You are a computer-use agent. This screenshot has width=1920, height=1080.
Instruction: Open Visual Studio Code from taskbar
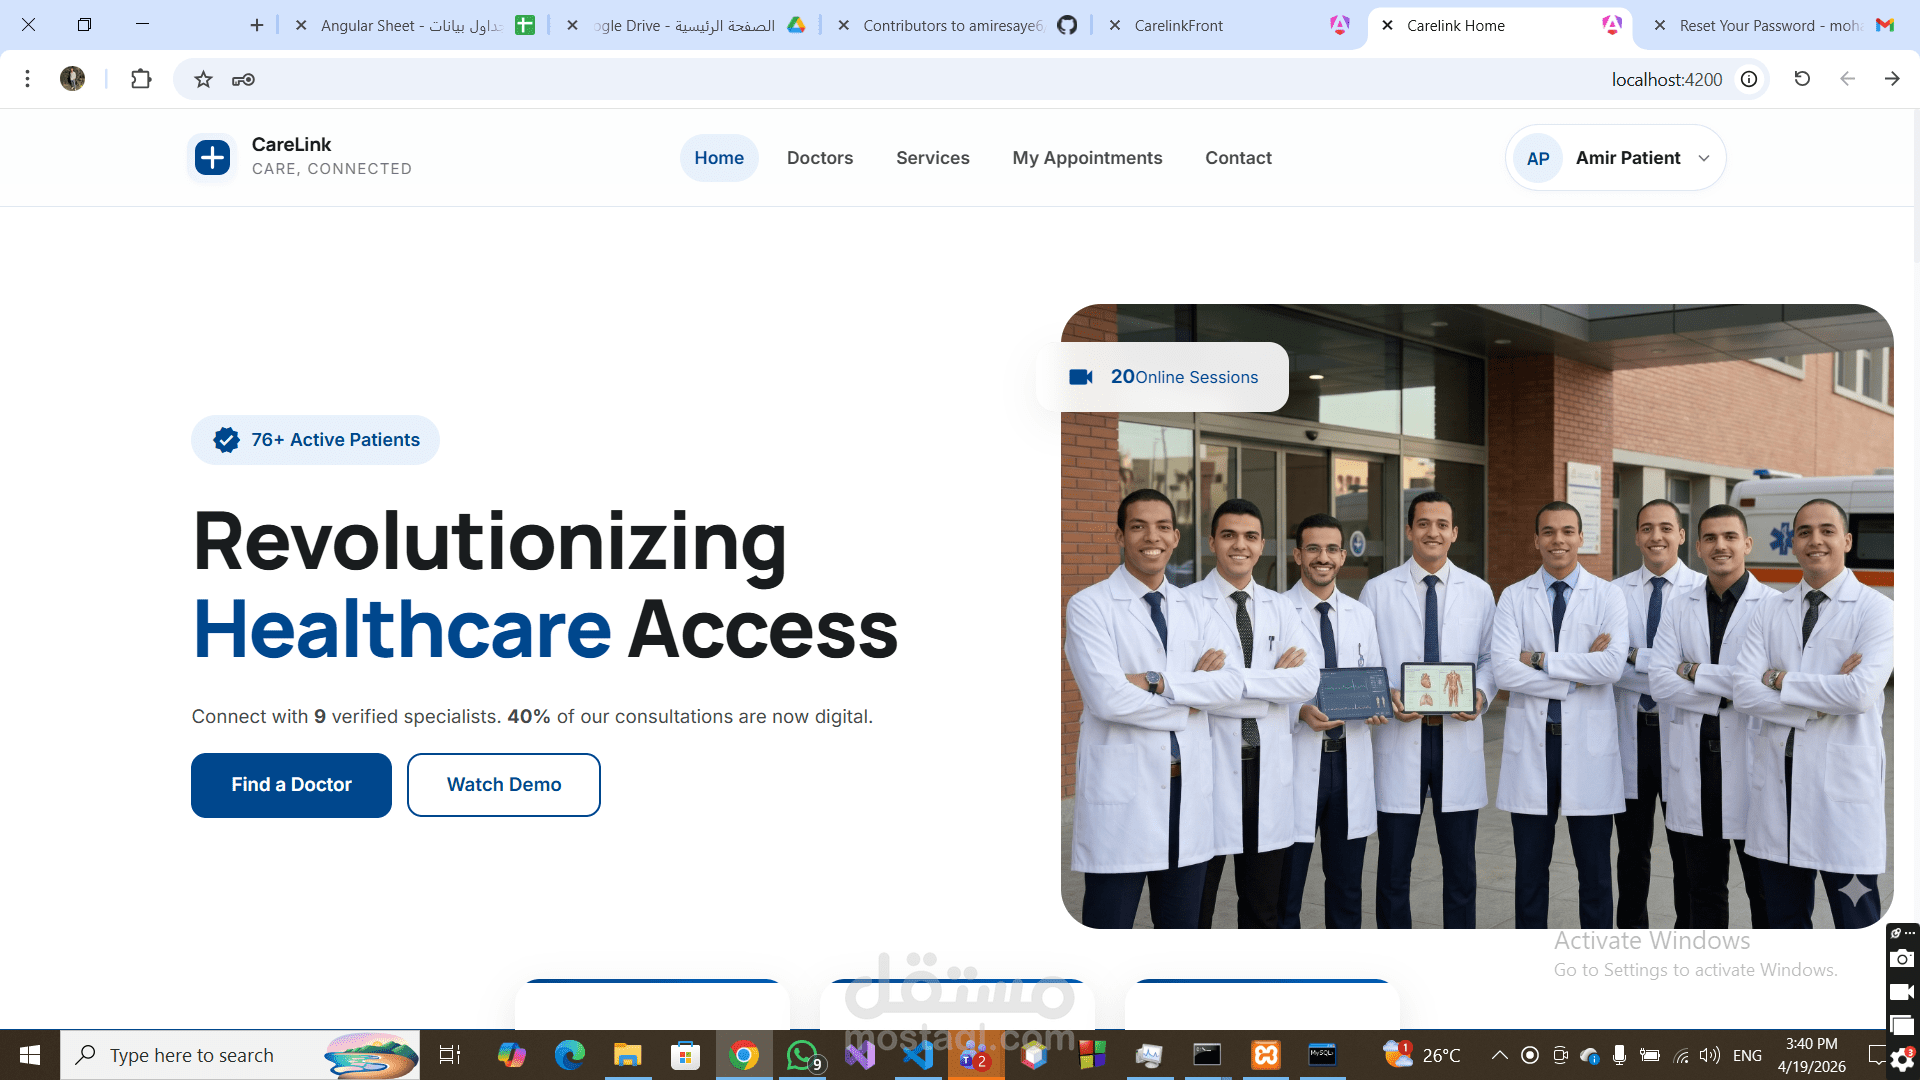pyautogui.click(x=918, y=1055)
